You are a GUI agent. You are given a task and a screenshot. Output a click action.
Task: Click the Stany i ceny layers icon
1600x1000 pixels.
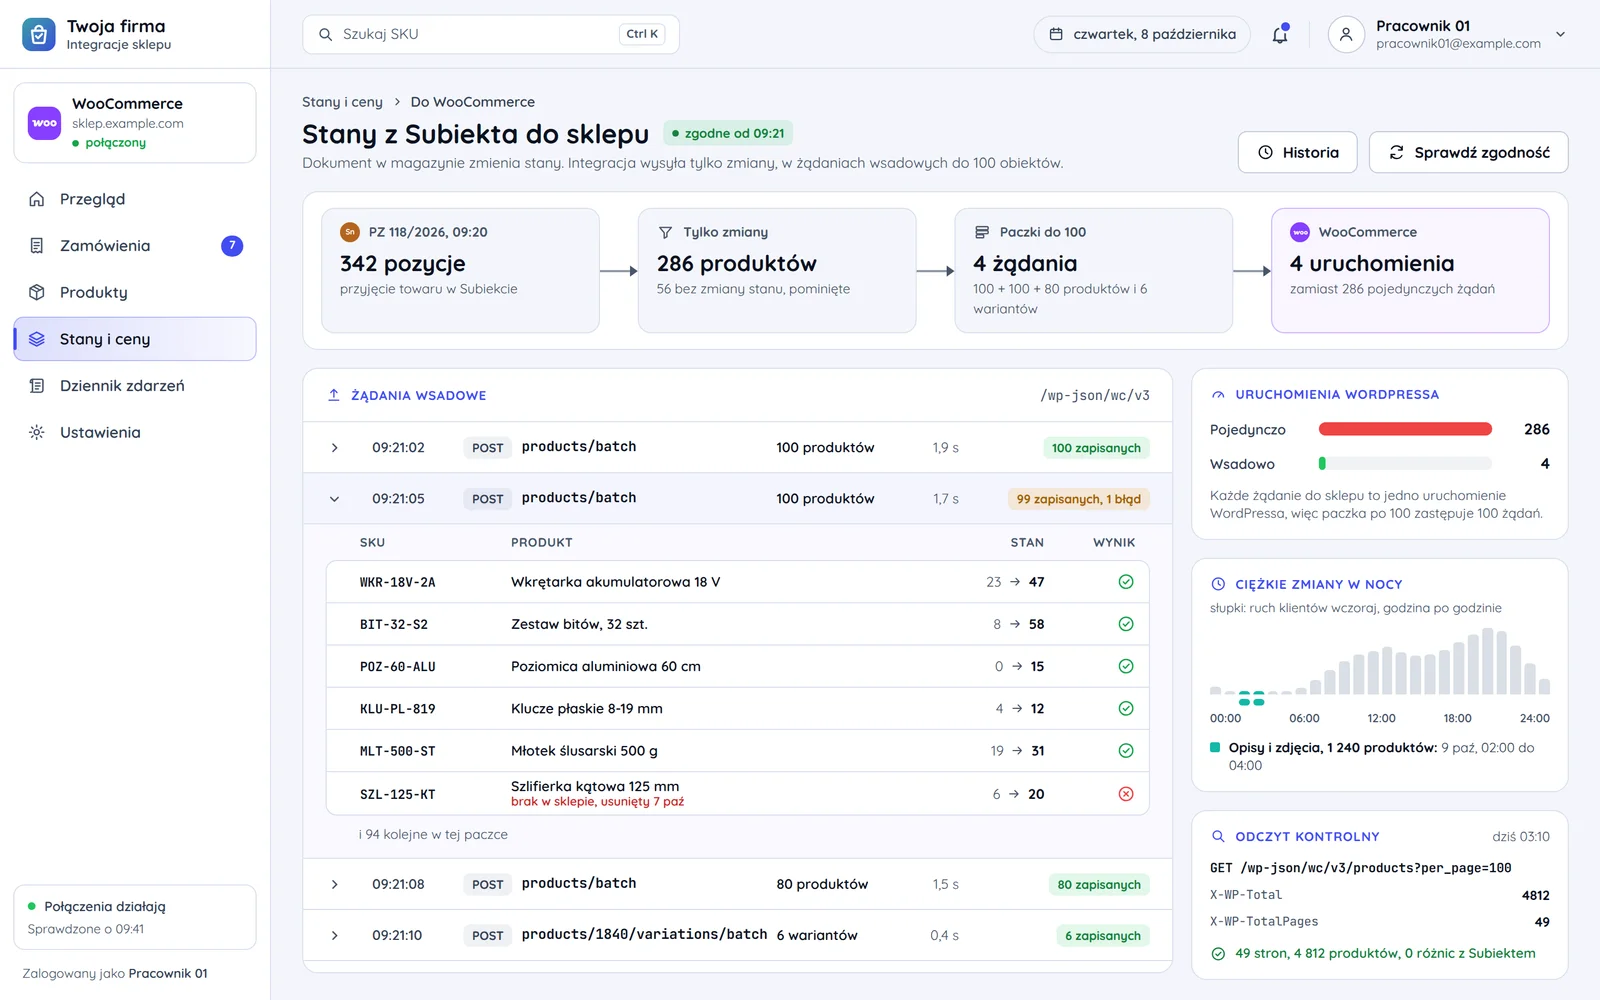(37, 339)
